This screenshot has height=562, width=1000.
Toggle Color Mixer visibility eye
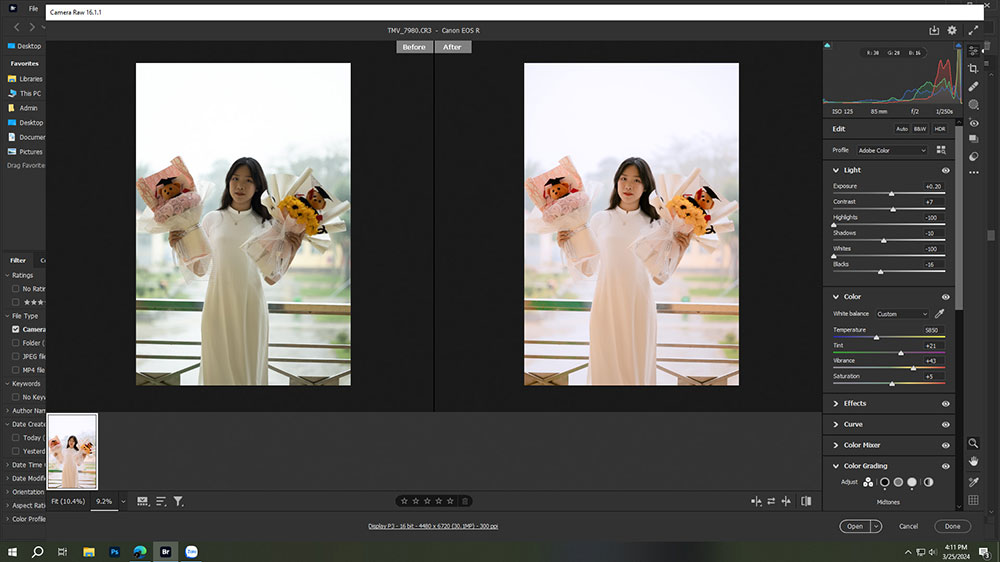(946, 445)
